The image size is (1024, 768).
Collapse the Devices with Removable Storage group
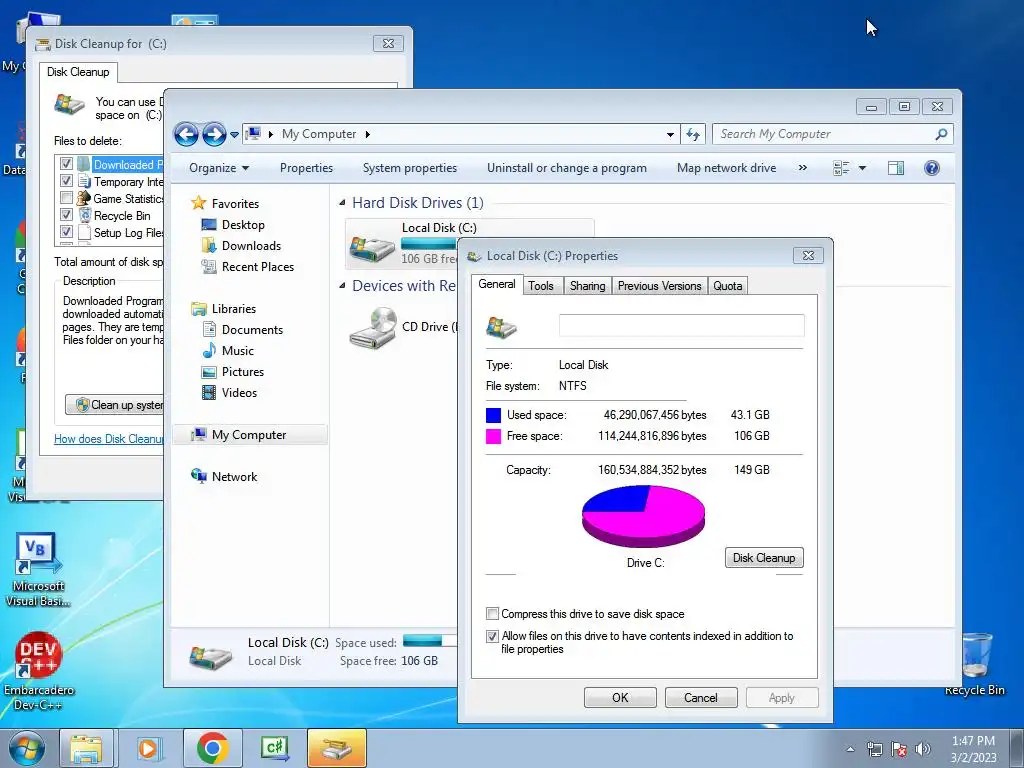pyautogui.click(x=342, y=285)
